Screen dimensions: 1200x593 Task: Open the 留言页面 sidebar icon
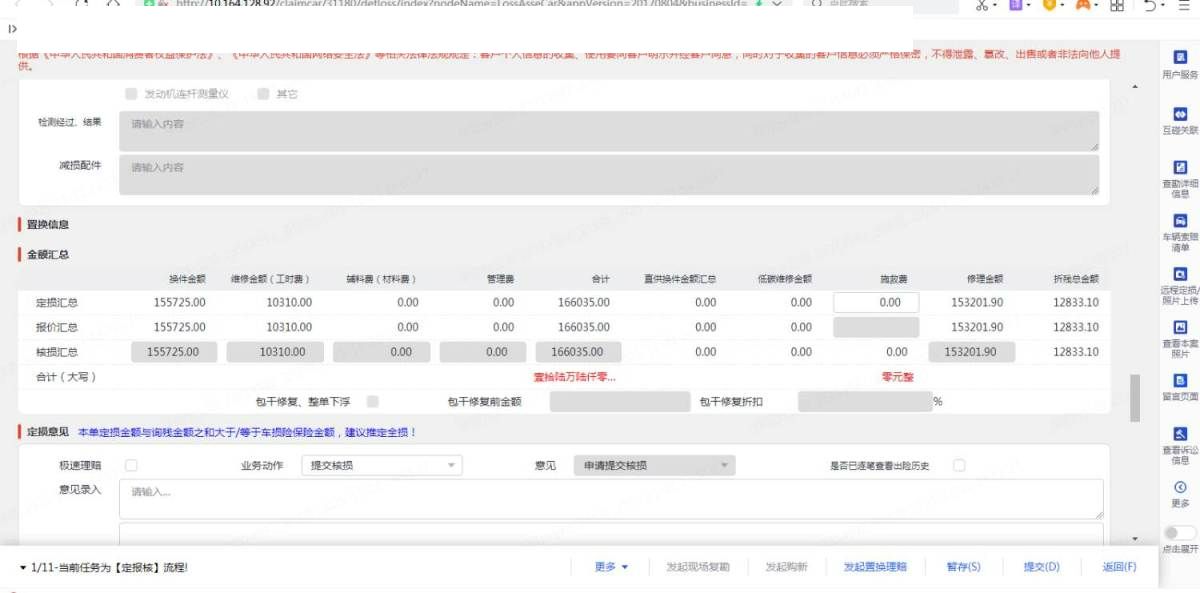pos(1180,381)
